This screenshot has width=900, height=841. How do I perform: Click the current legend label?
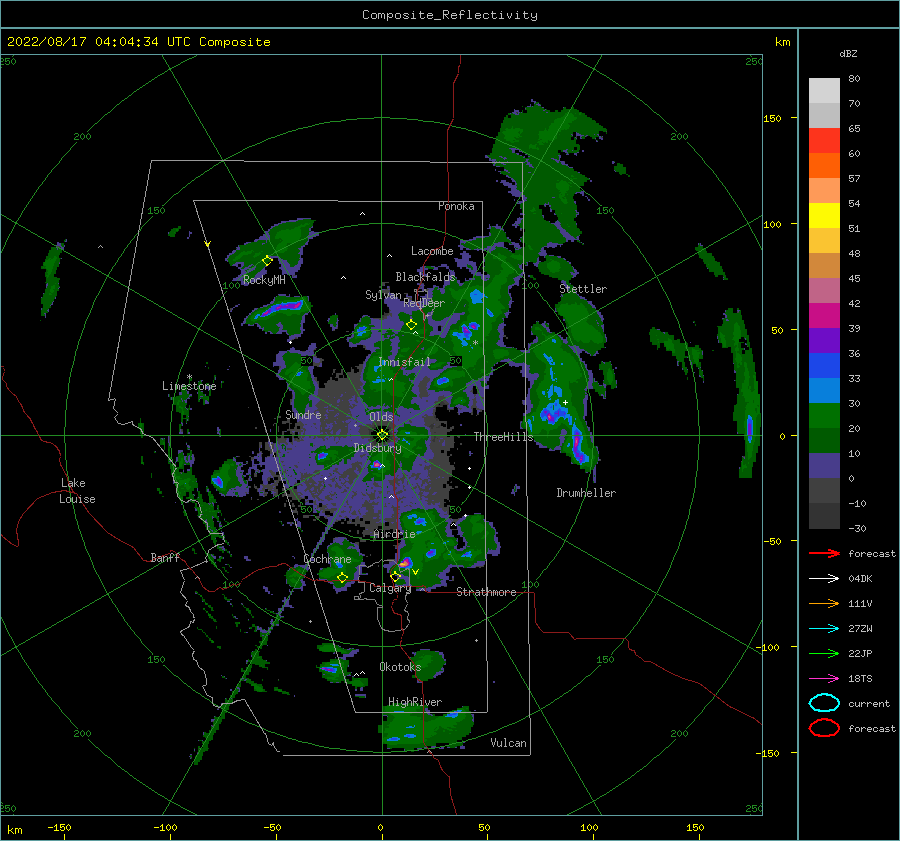coord(869,703)
